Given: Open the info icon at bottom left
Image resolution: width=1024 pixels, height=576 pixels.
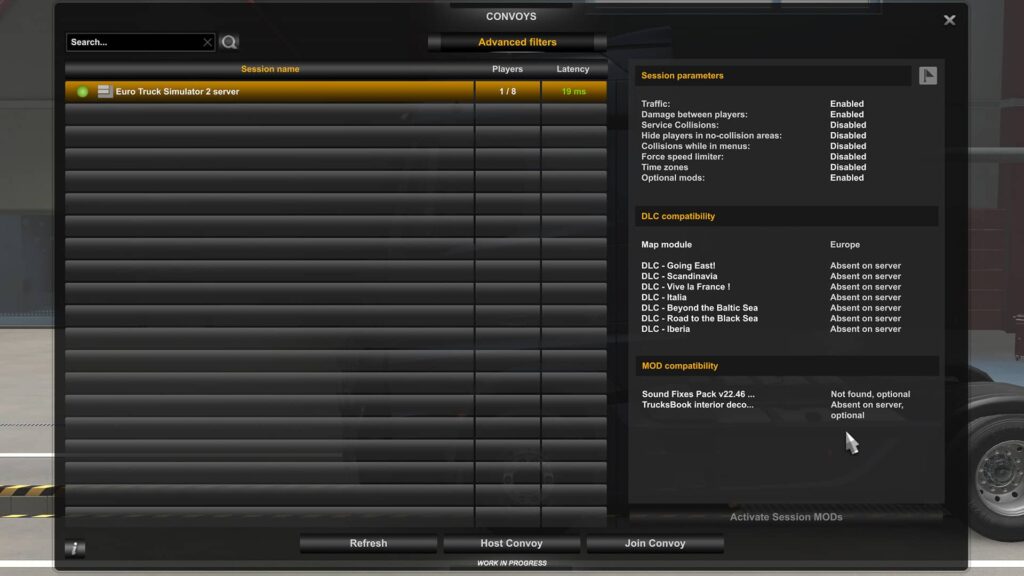Looking at the screenshot, I should click(x=74, y=548).
